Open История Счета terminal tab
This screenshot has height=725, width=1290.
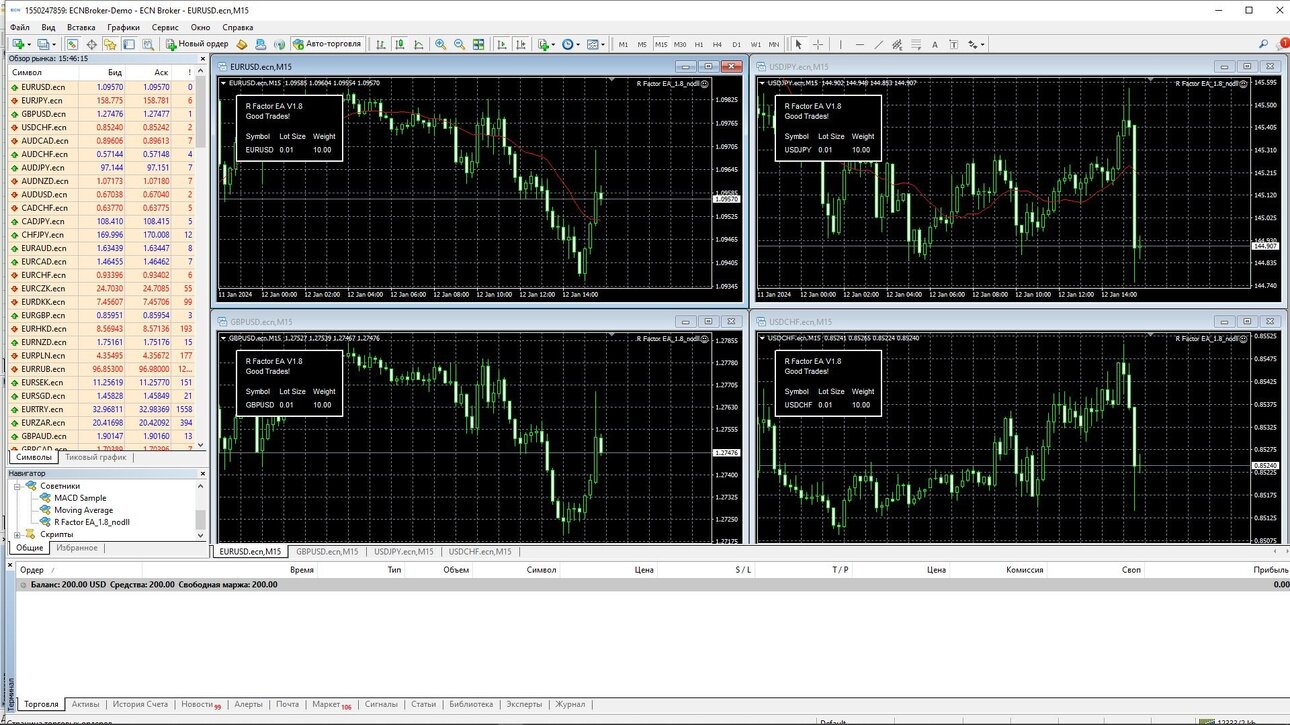140,704
